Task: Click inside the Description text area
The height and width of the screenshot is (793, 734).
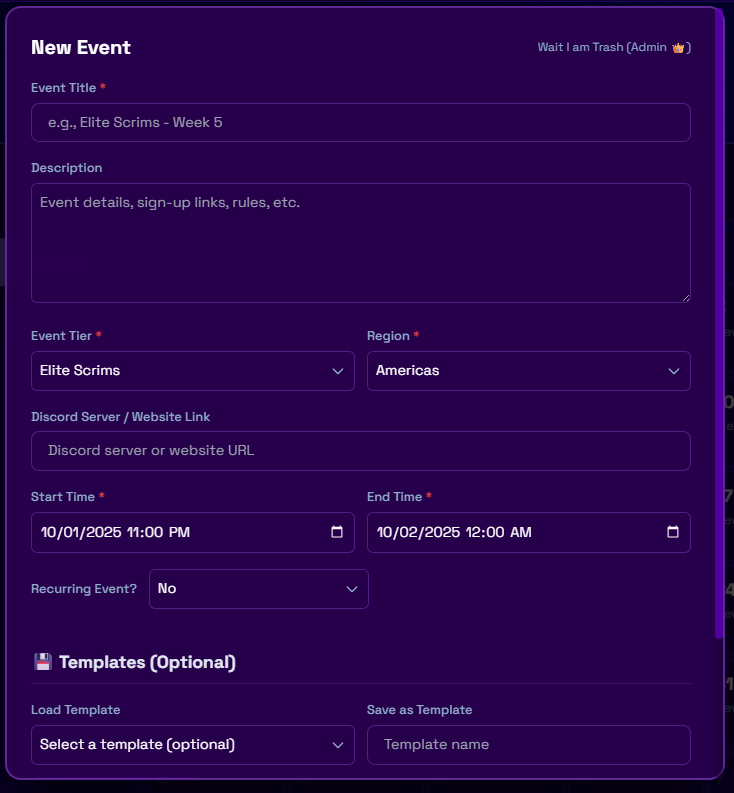Action: 361,243
